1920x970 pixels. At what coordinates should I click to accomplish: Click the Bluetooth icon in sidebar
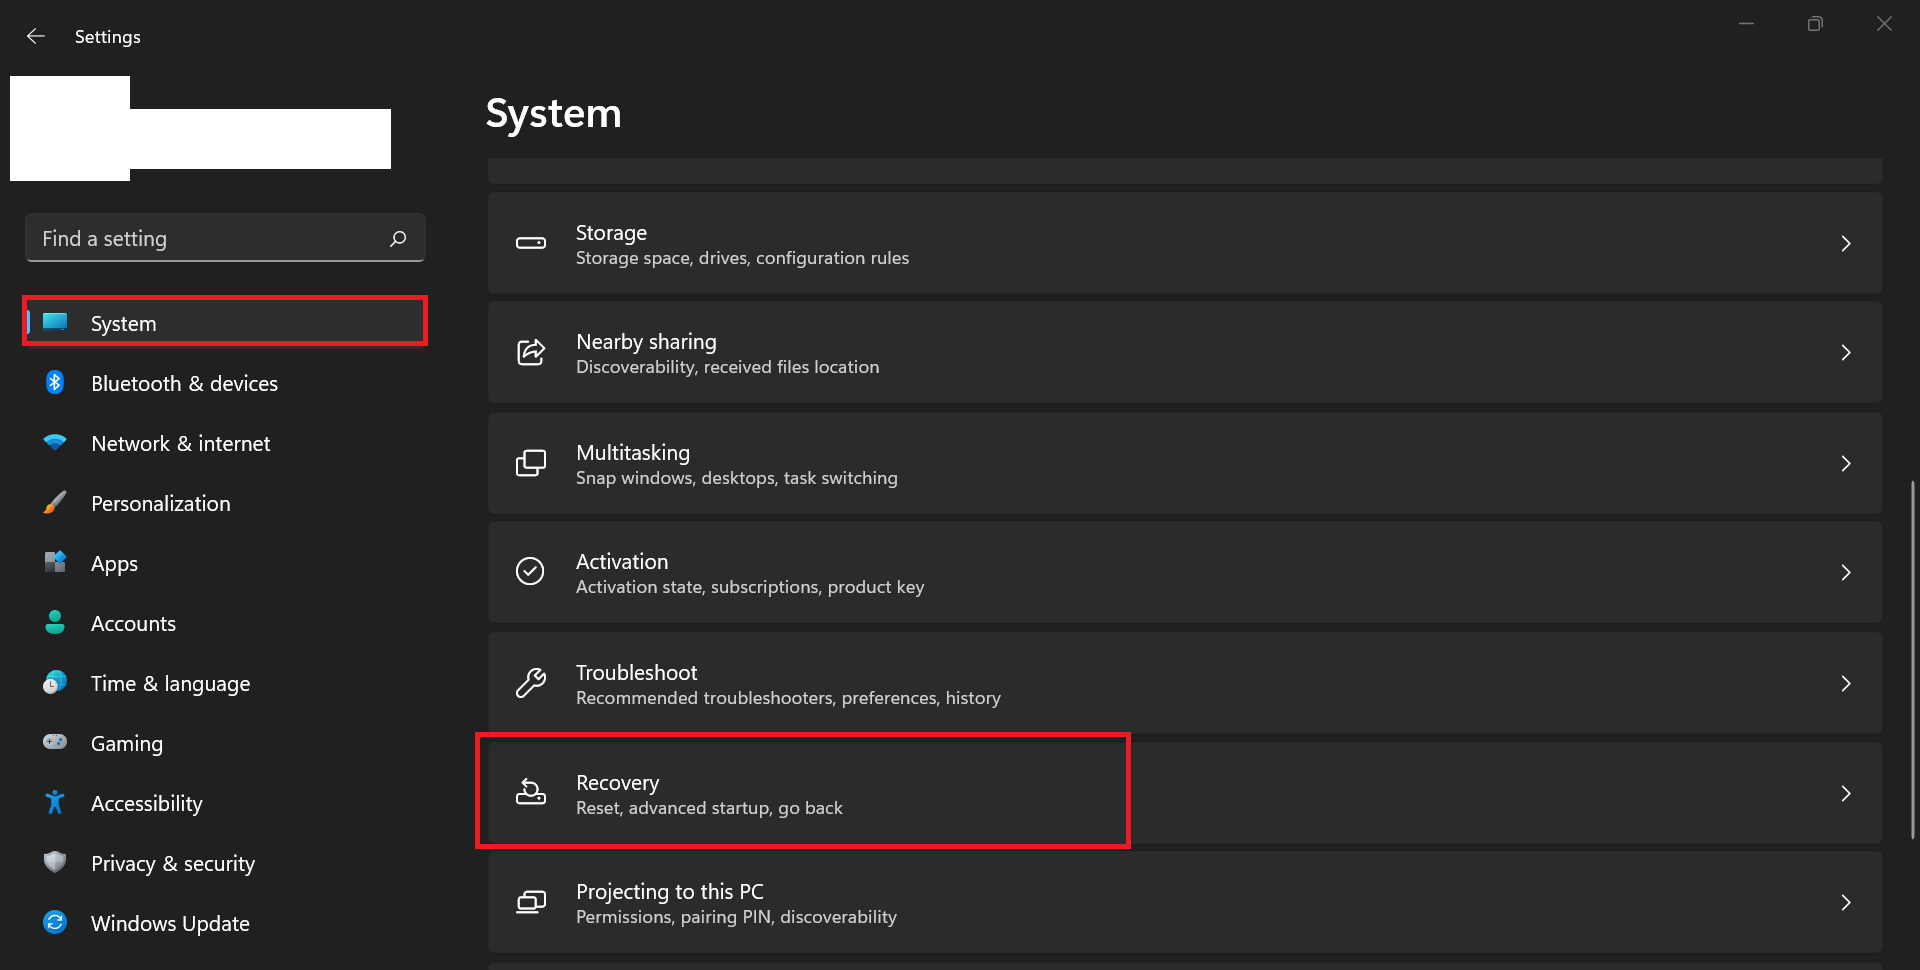pyautogui.click(x=55, y=382)
